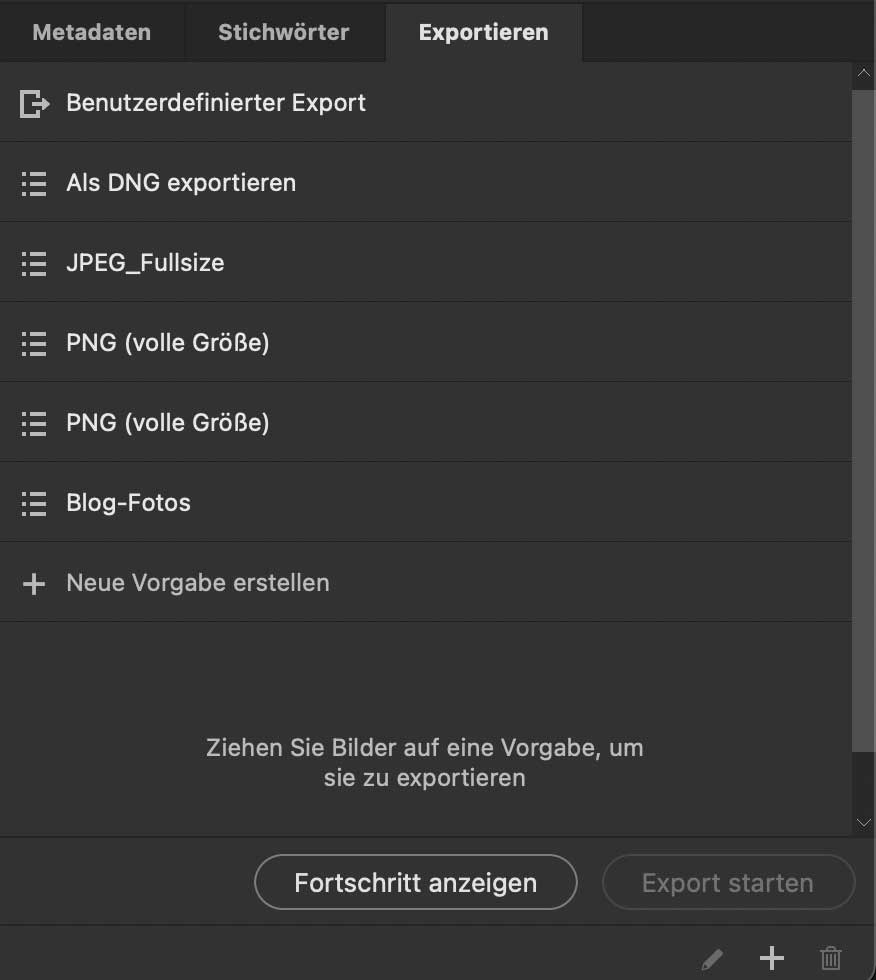Click the scrollbar down arrow of preset list
This screenshot has width=876, height=980.
tap(864, 822)
